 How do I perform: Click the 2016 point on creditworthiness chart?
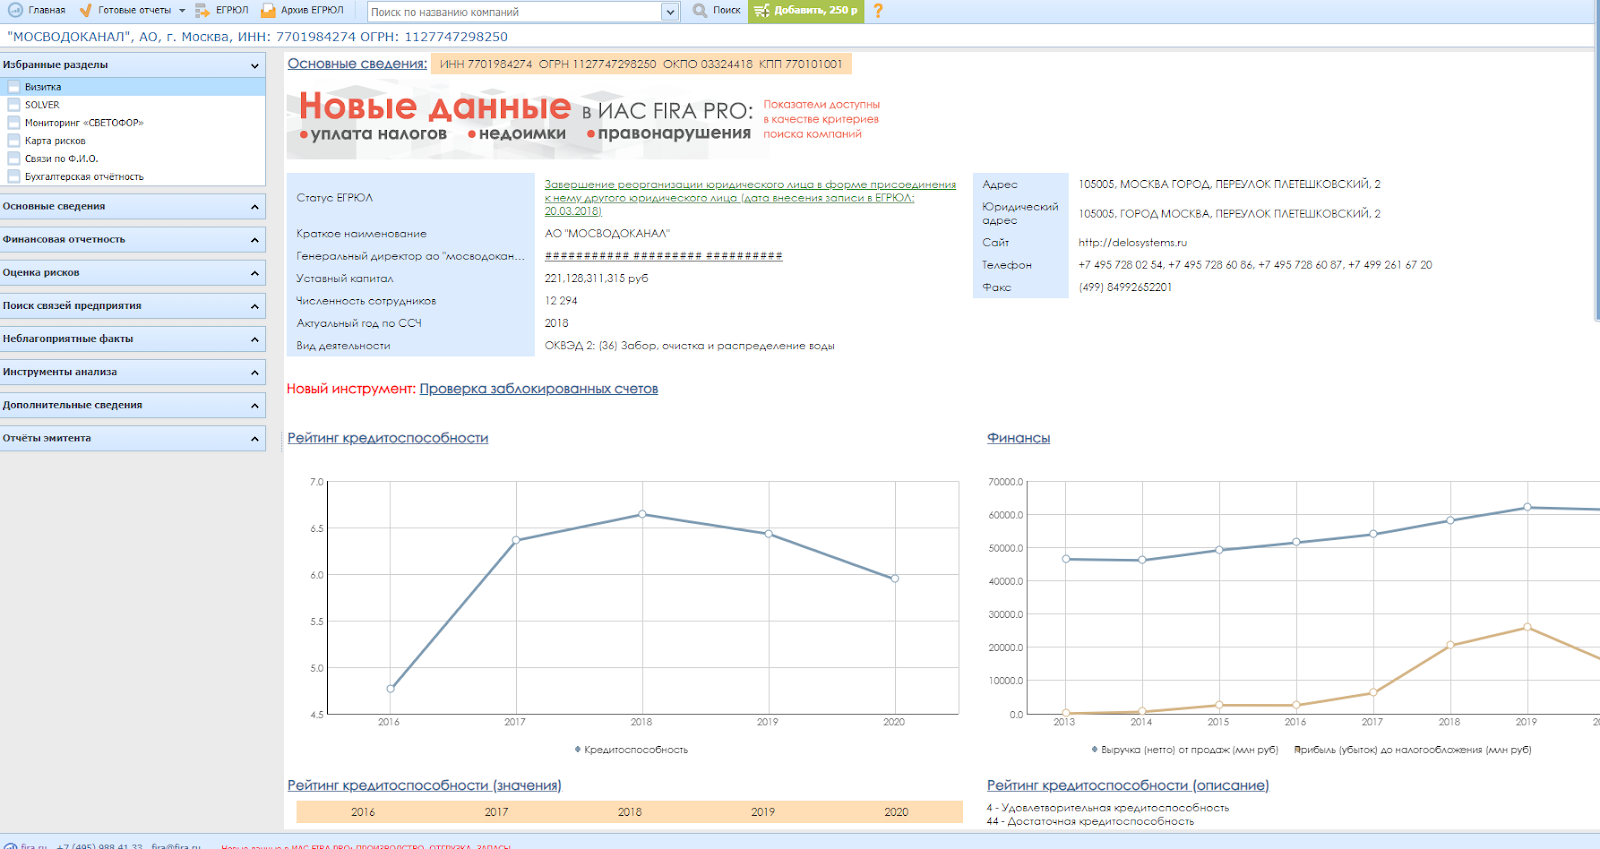click(390, 688)
